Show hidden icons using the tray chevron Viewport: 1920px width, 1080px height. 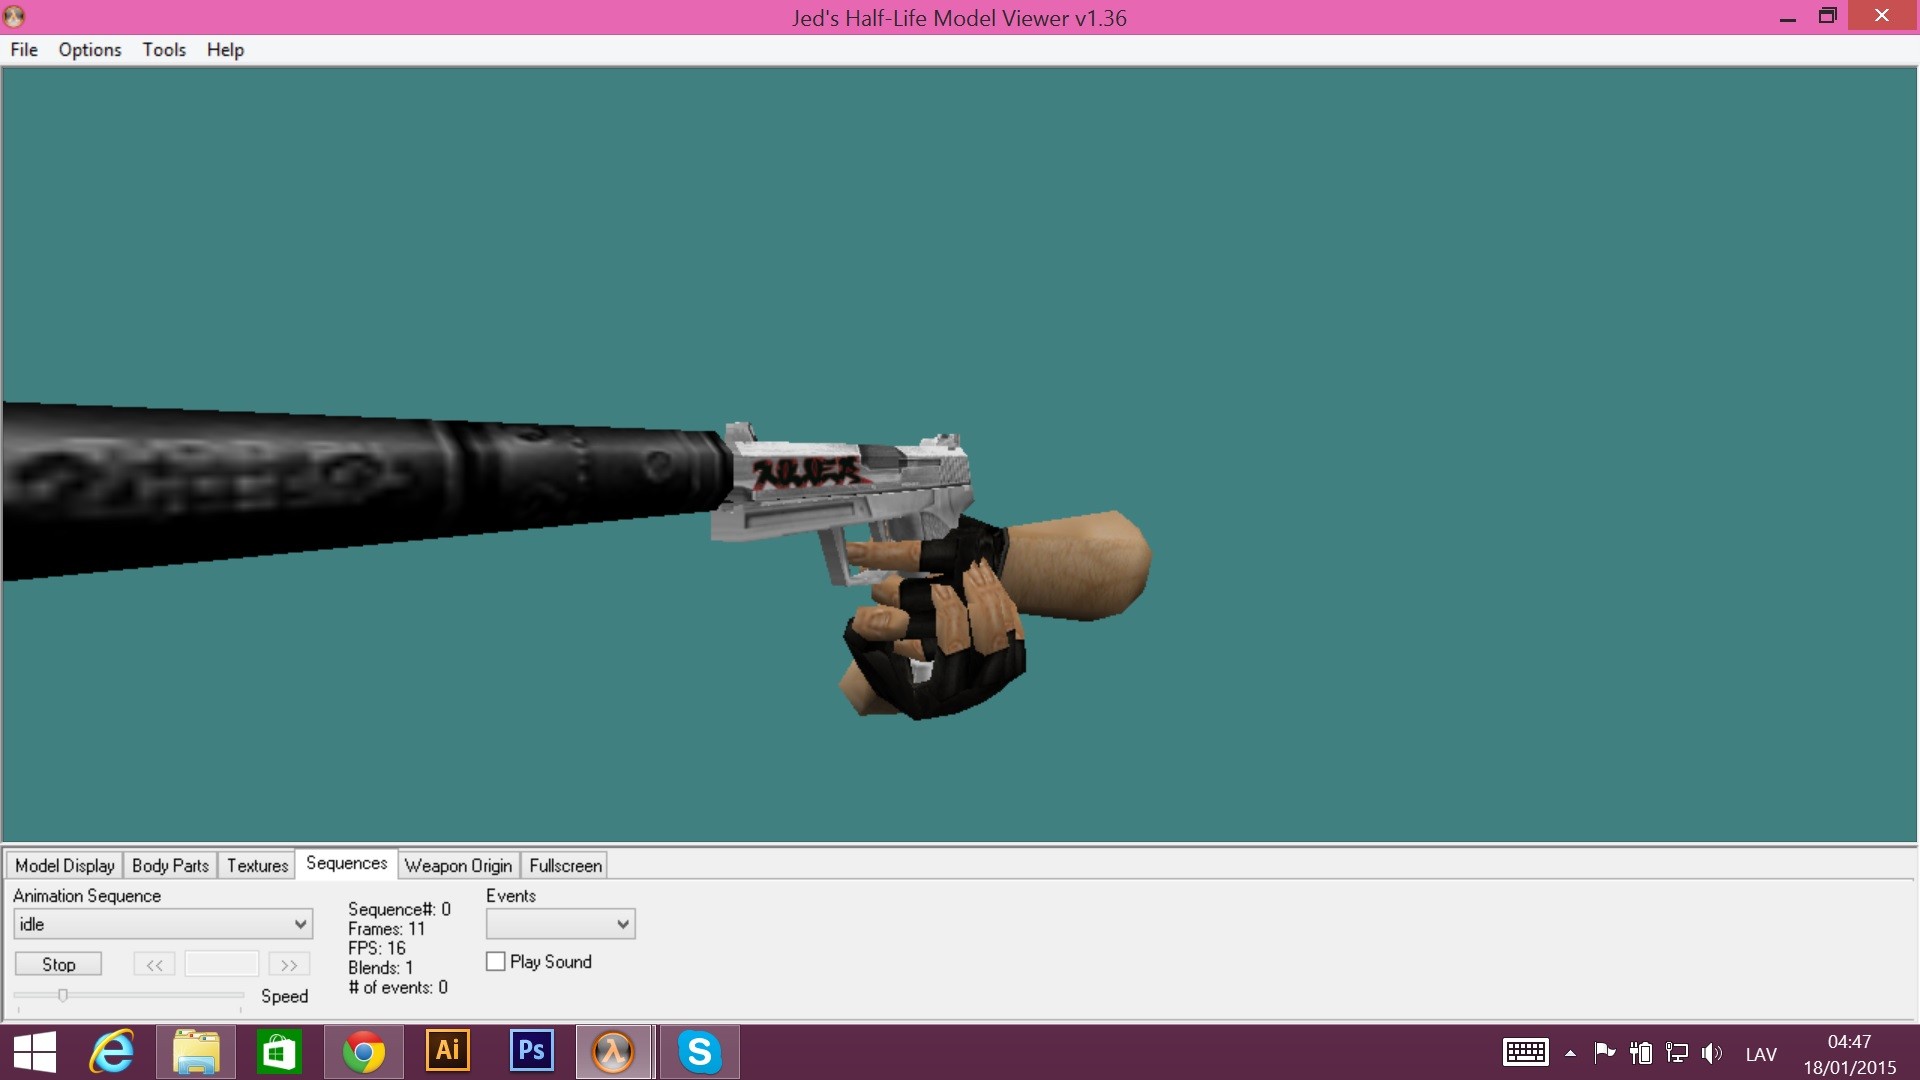[1569, 1052]
